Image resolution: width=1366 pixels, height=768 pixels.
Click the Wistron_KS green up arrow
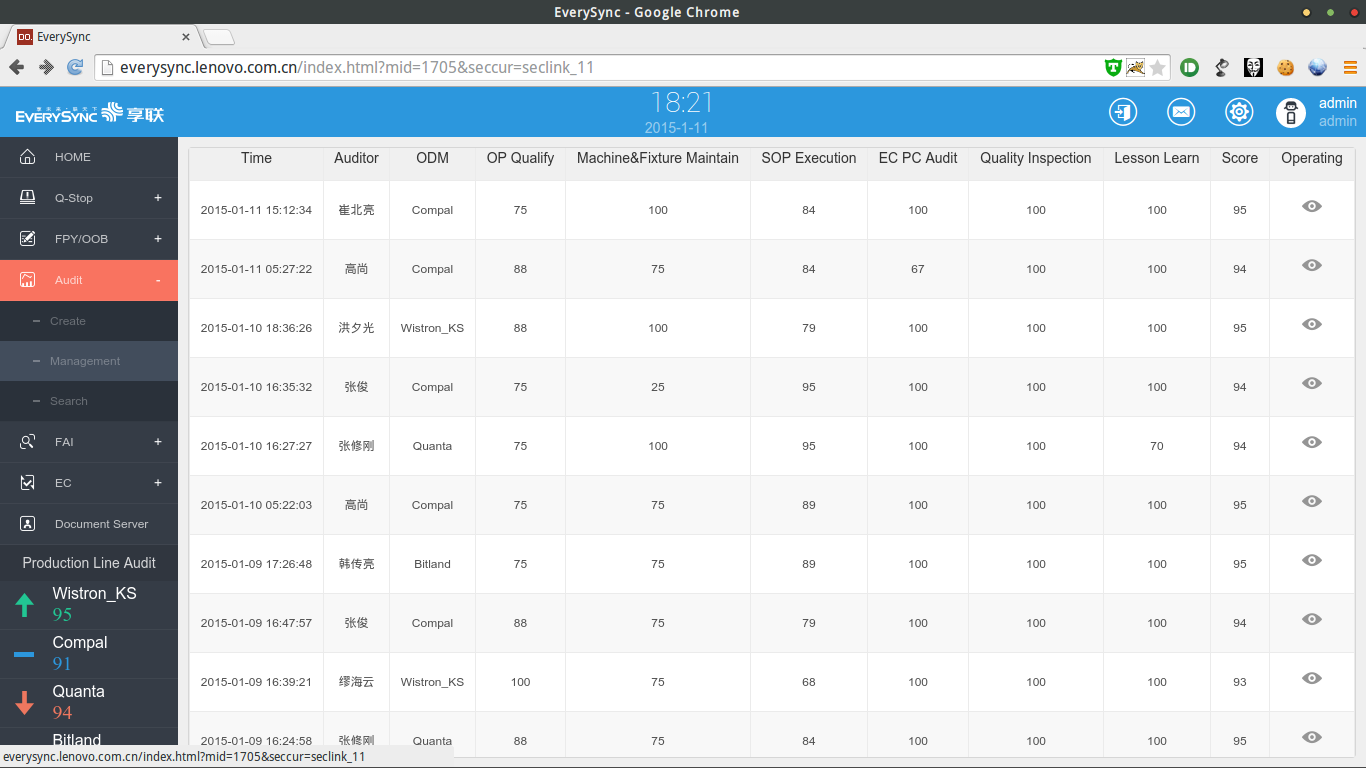tap(25, 604)
